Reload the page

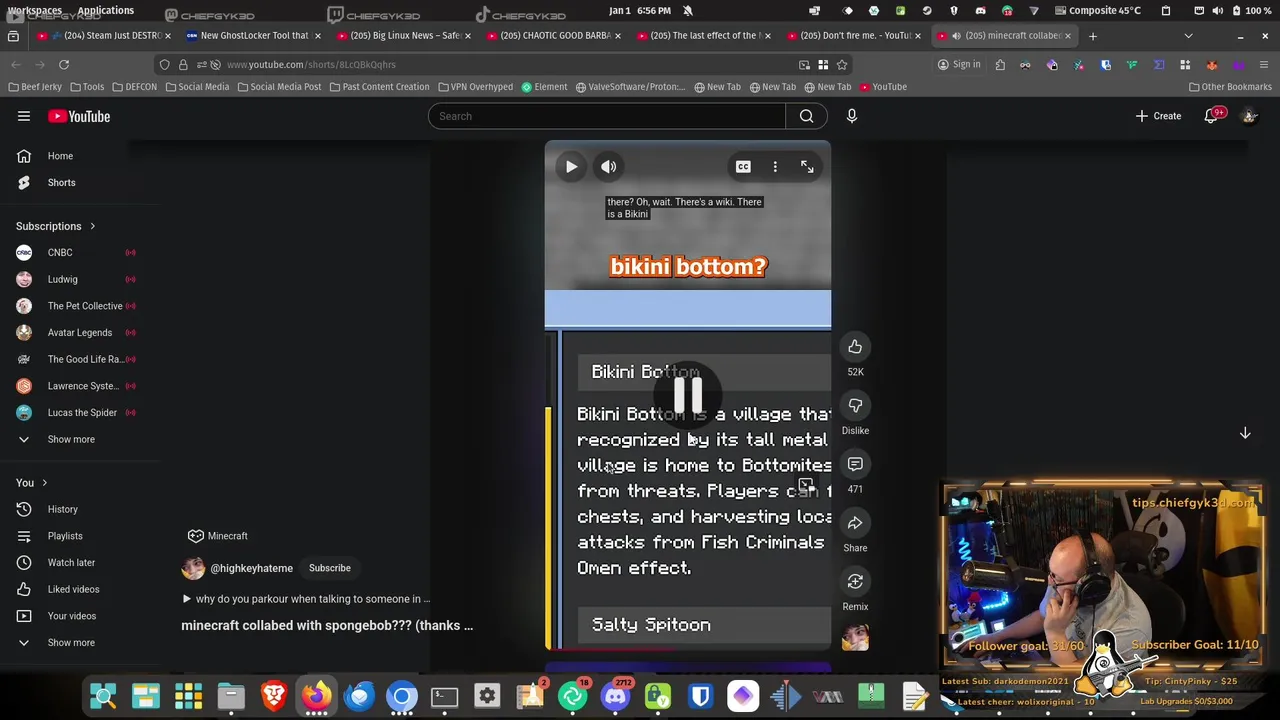(x=64, y=65)
